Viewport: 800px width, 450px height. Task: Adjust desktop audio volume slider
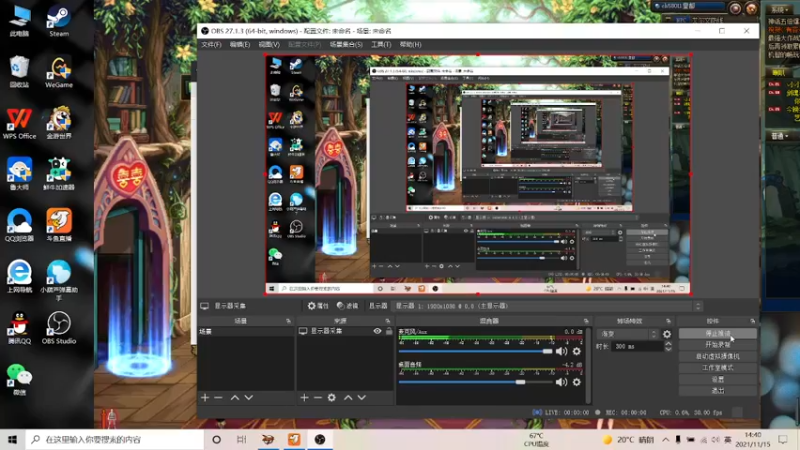tap(476, 382)
